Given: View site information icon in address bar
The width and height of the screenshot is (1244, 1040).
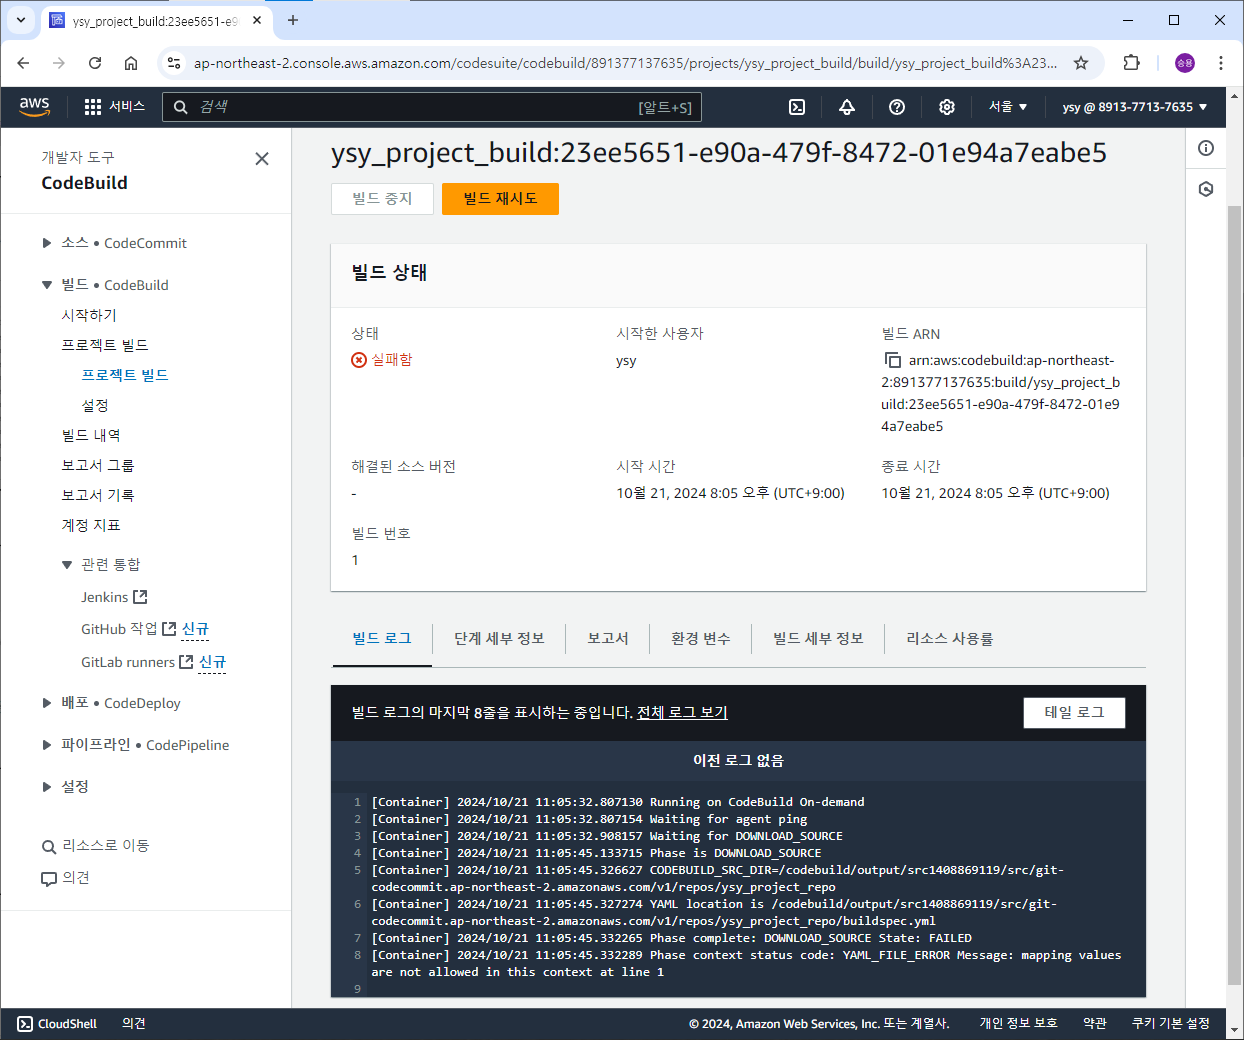Looking at the screenshot, I should pos(174,63).
